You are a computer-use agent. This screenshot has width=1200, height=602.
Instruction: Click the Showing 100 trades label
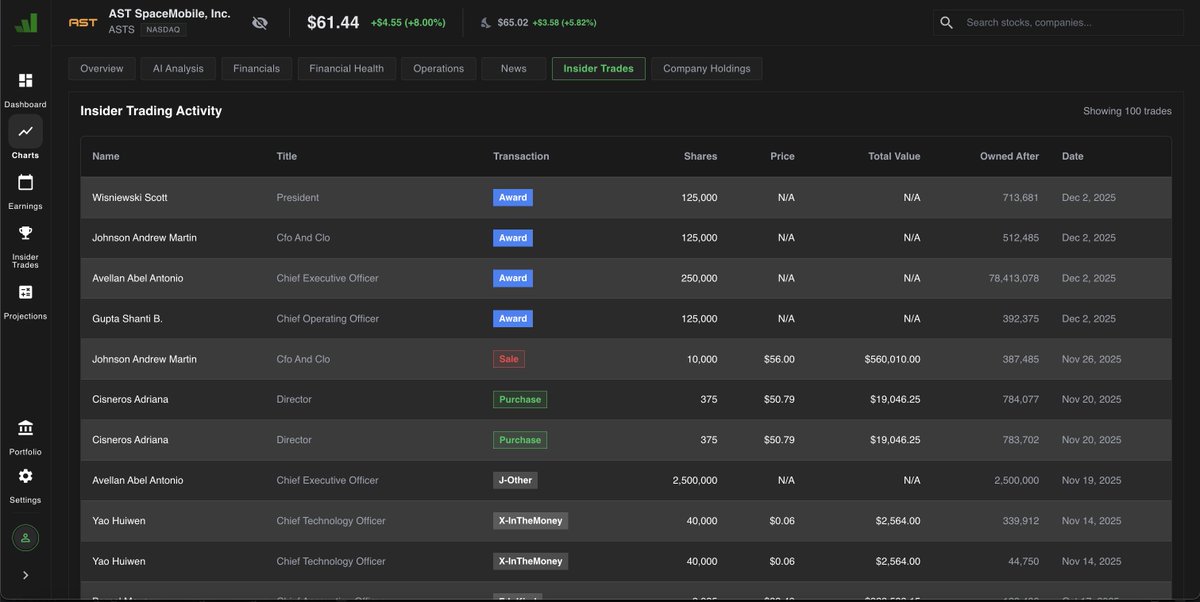click(1127, 111)
